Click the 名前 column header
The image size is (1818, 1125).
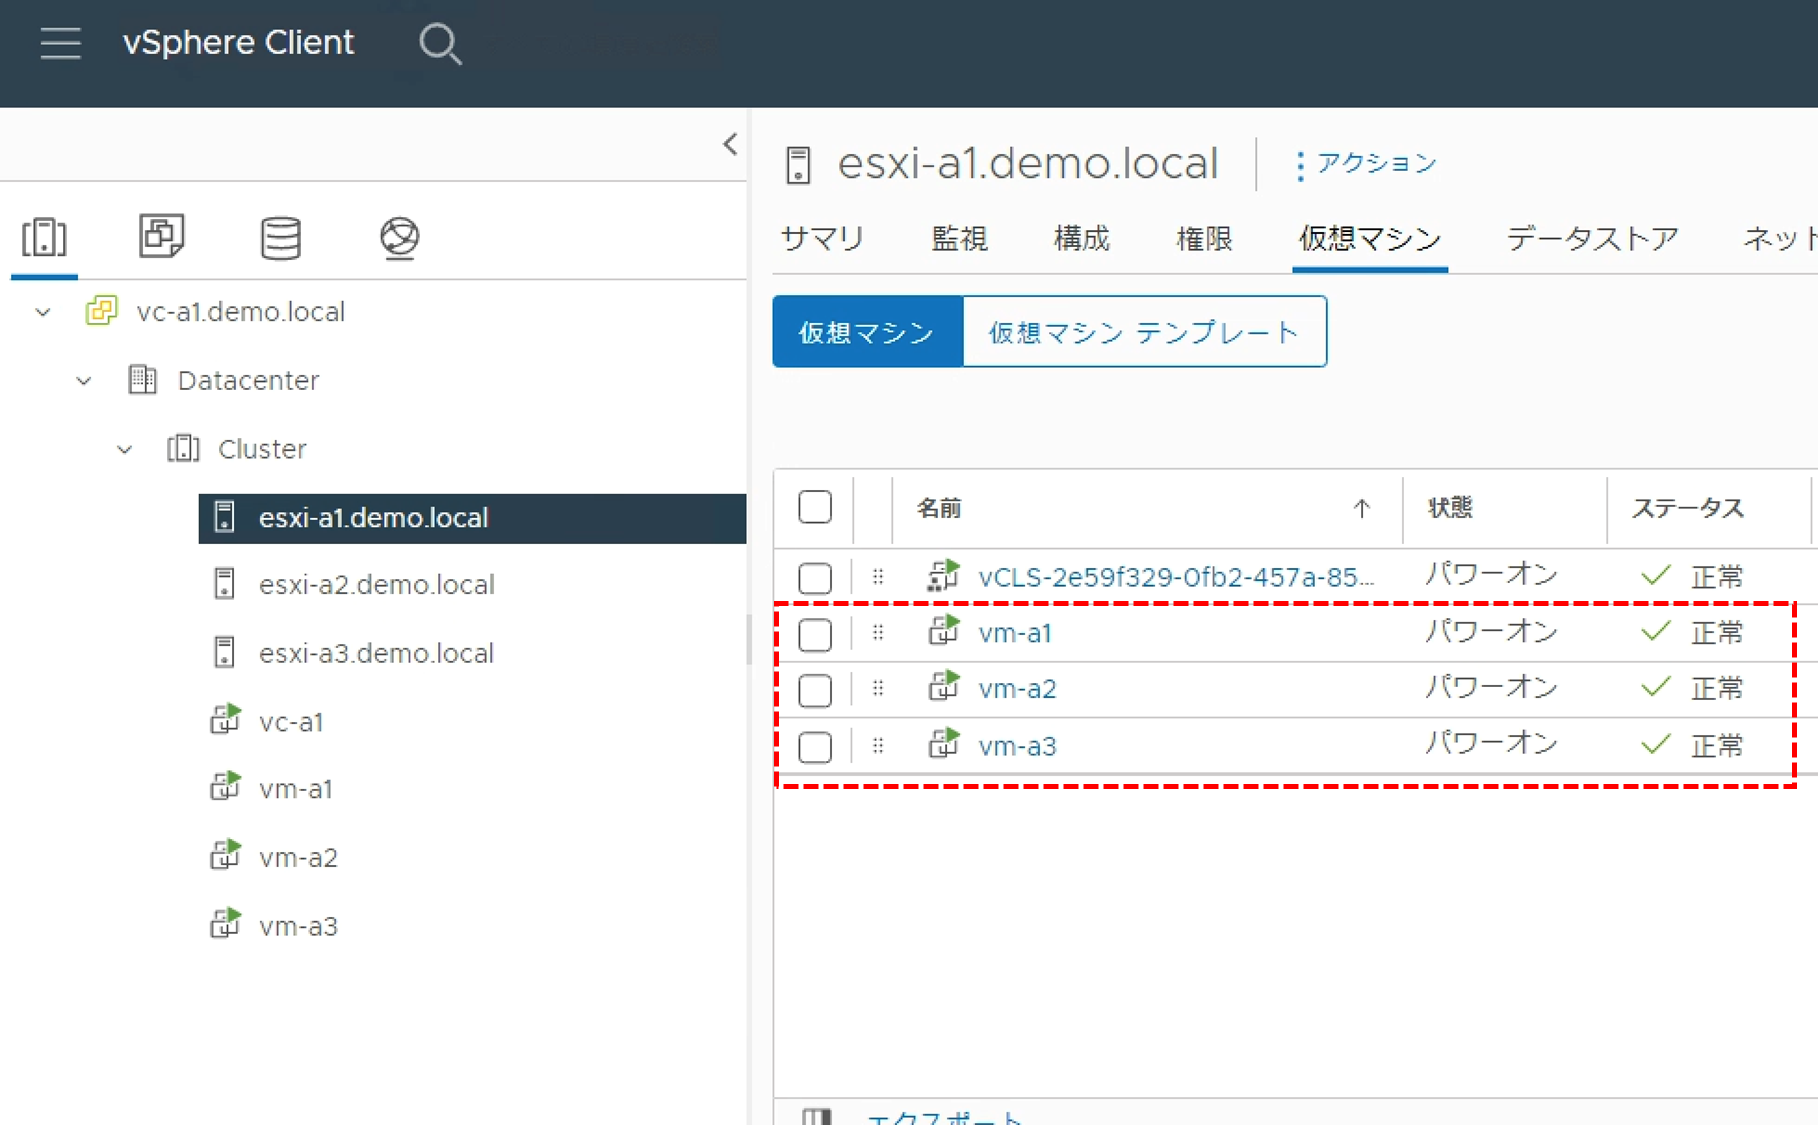pos(939,508)
